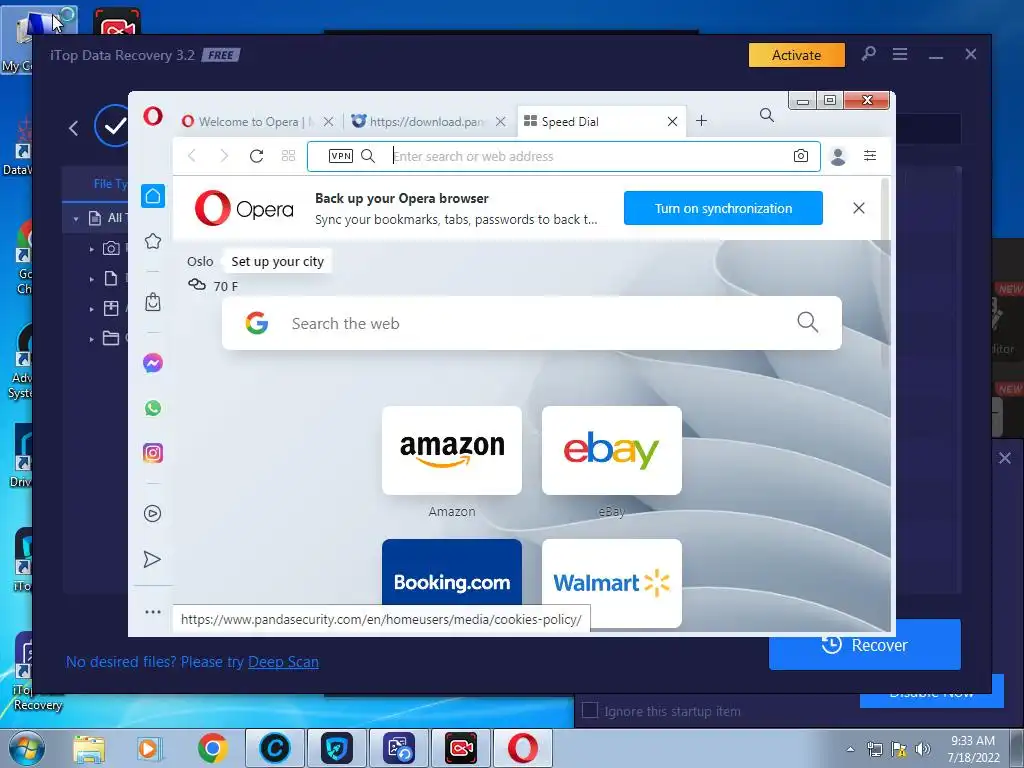Open the Walmart speed dial tile

(x=612, y=583)
